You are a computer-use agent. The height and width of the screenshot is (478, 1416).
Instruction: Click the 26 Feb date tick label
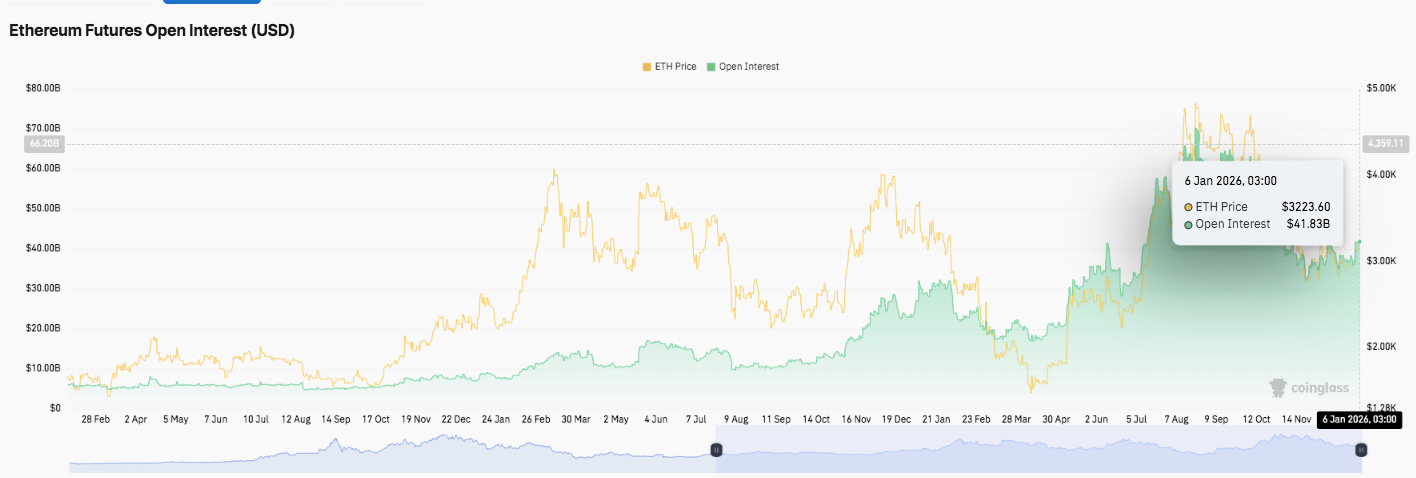point(541,420)
